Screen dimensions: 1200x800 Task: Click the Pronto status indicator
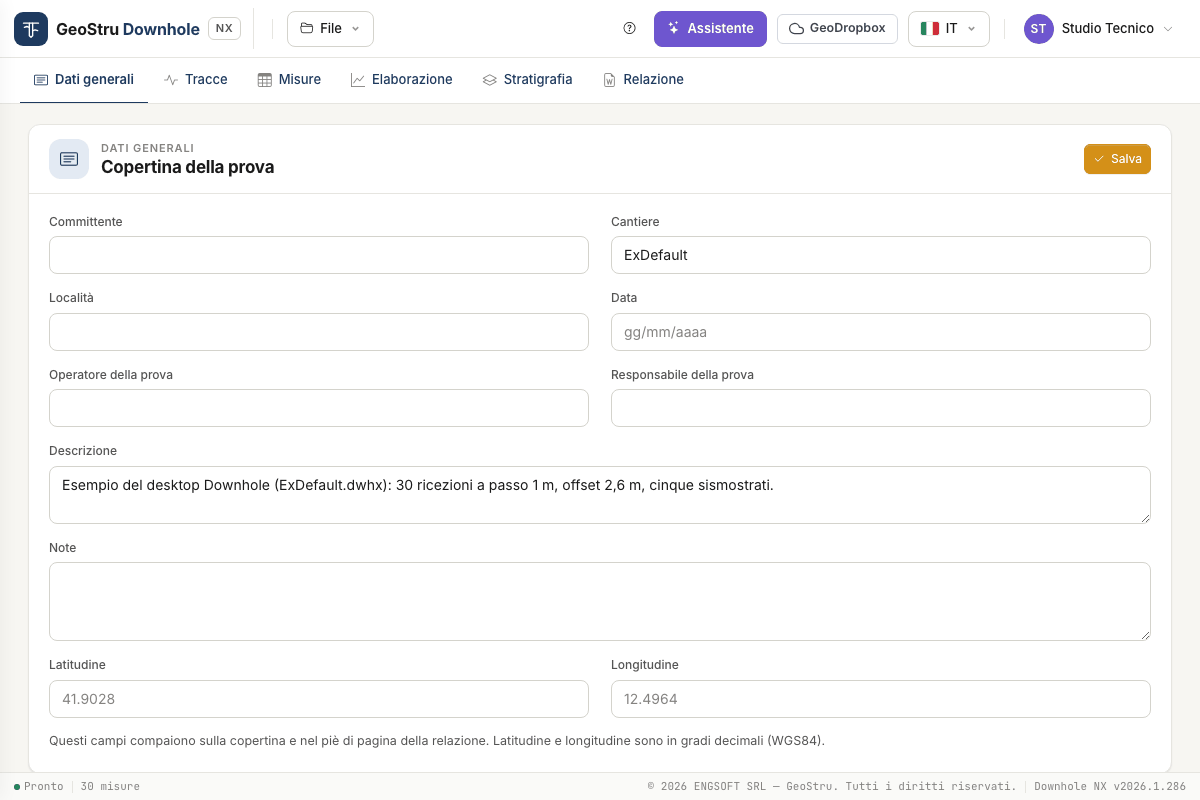39,787
